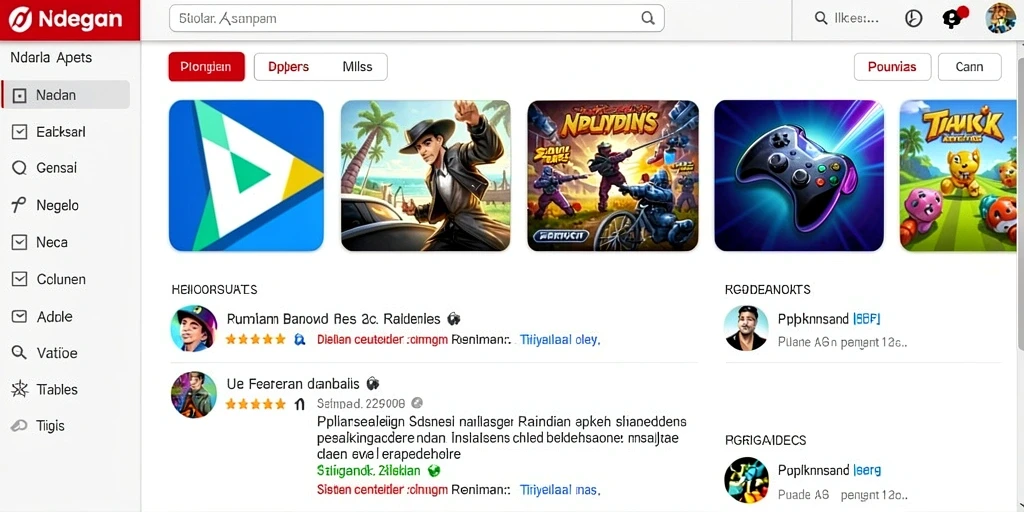
Task: Click the blue icon after Rumiam's star rating
Action: tap(300, 340)
